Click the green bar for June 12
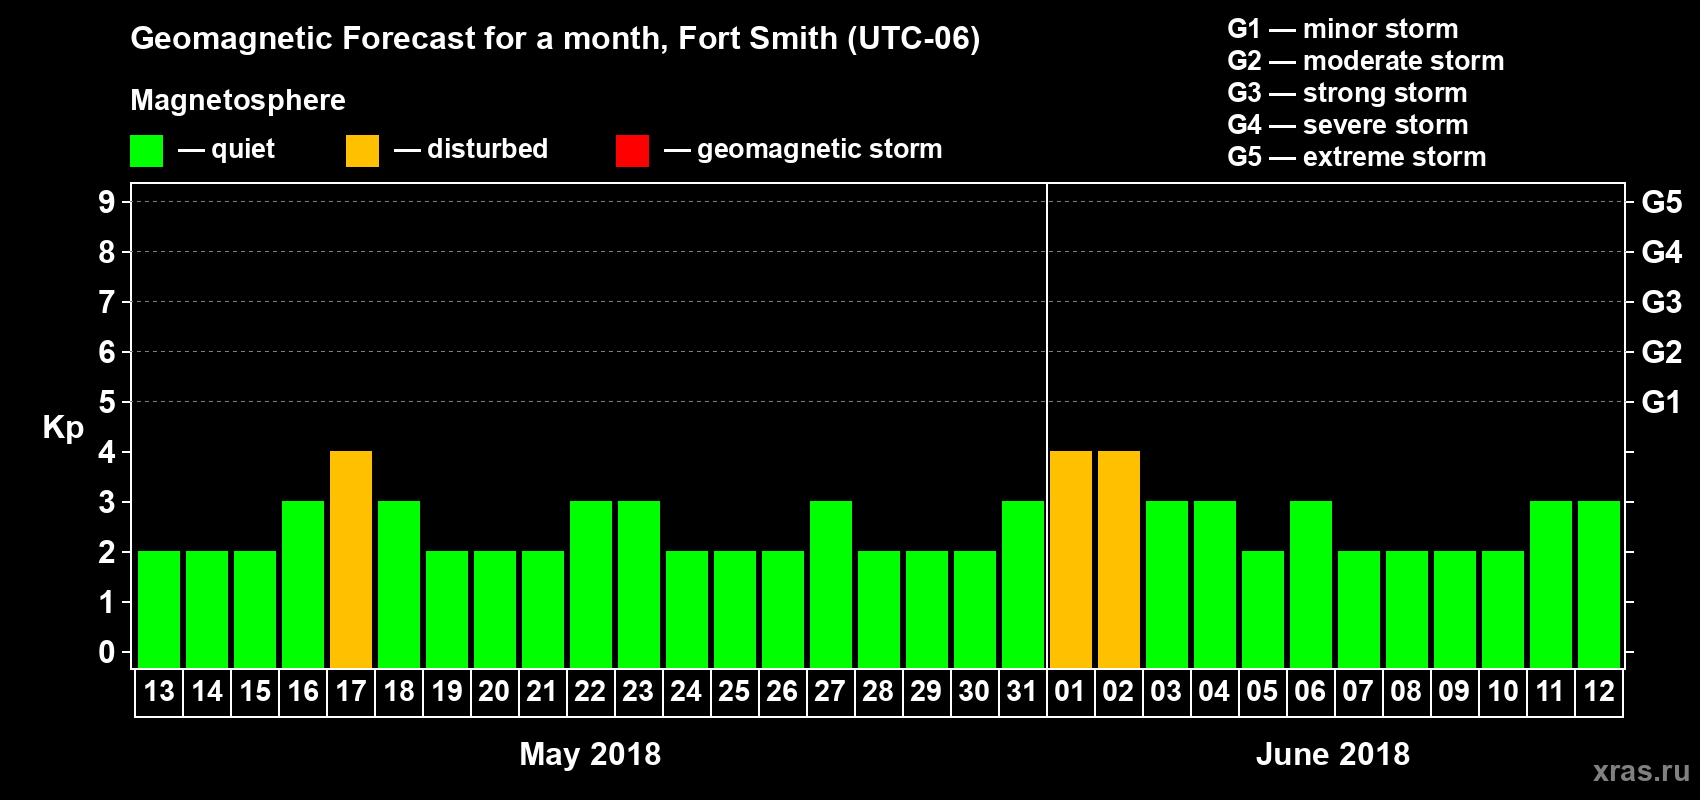Viewport: 1700px width, 800px height. (1599, 584)
